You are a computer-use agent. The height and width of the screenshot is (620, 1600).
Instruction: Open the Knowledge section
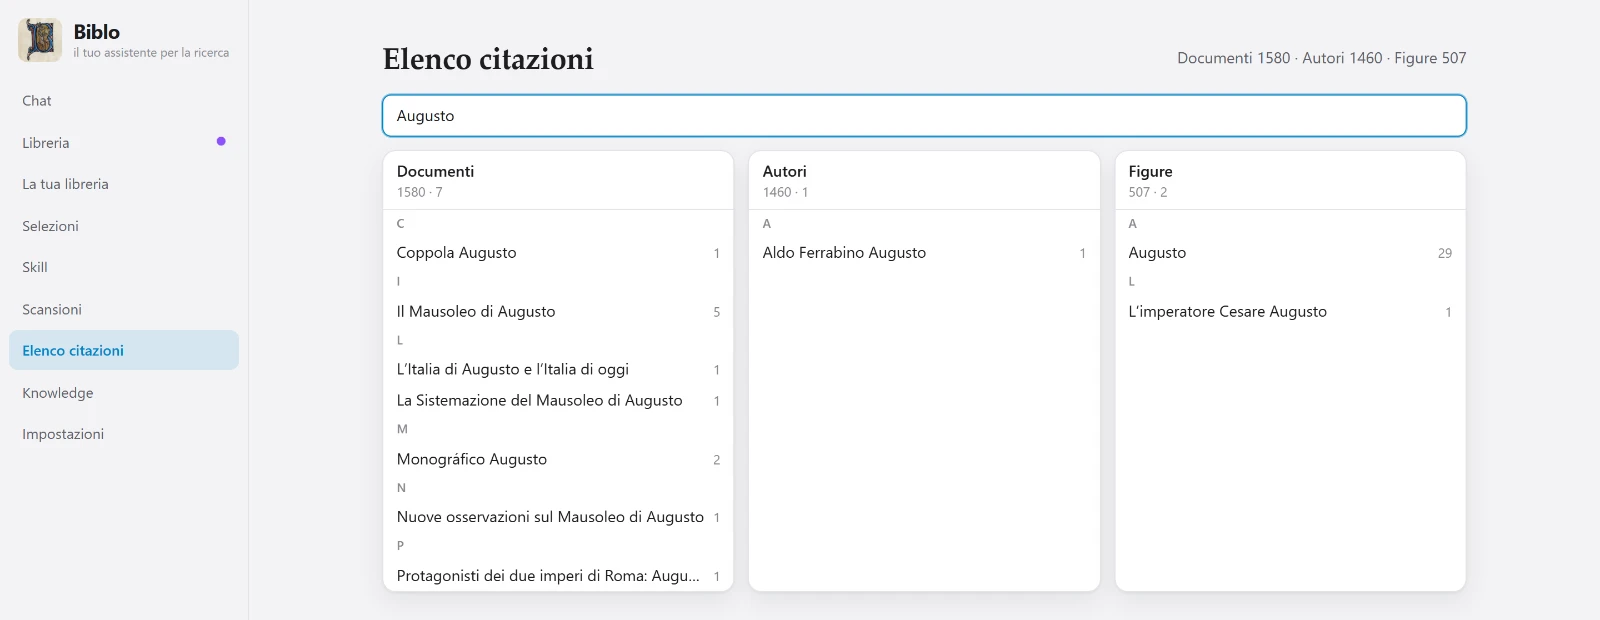(x=124, y=393)
